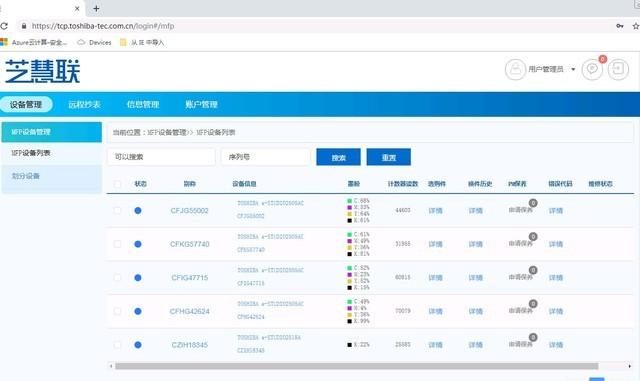
Task: Open the 从 IE 中导入 bookmarks folder
Action: click(x=142, y=42)
